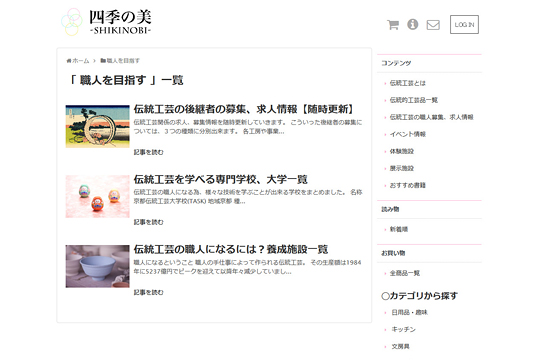Select 日用品・趣味 category
The image size is (540, 360).
click(409, 312)
